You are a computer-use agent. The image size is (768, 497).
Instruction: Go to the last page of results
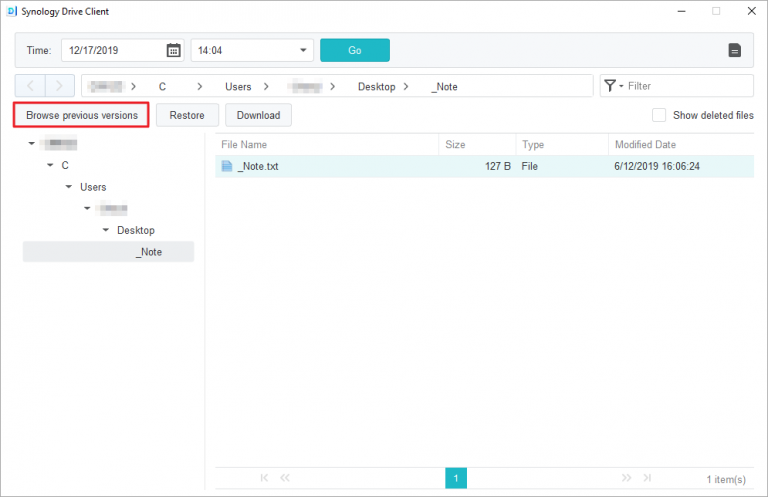647,479
